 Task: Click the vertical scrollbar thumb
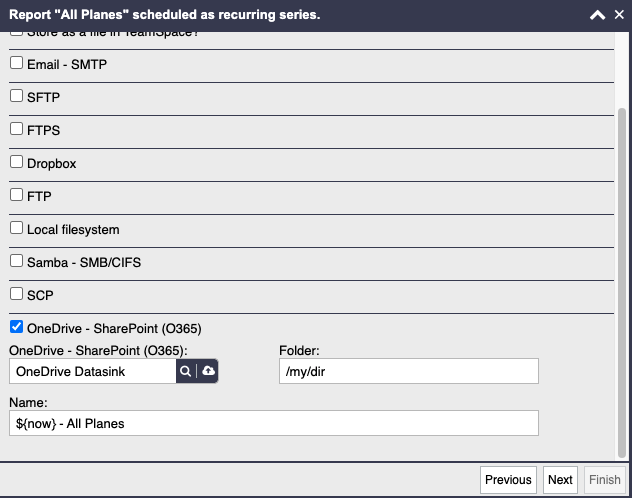coord(622,283)
